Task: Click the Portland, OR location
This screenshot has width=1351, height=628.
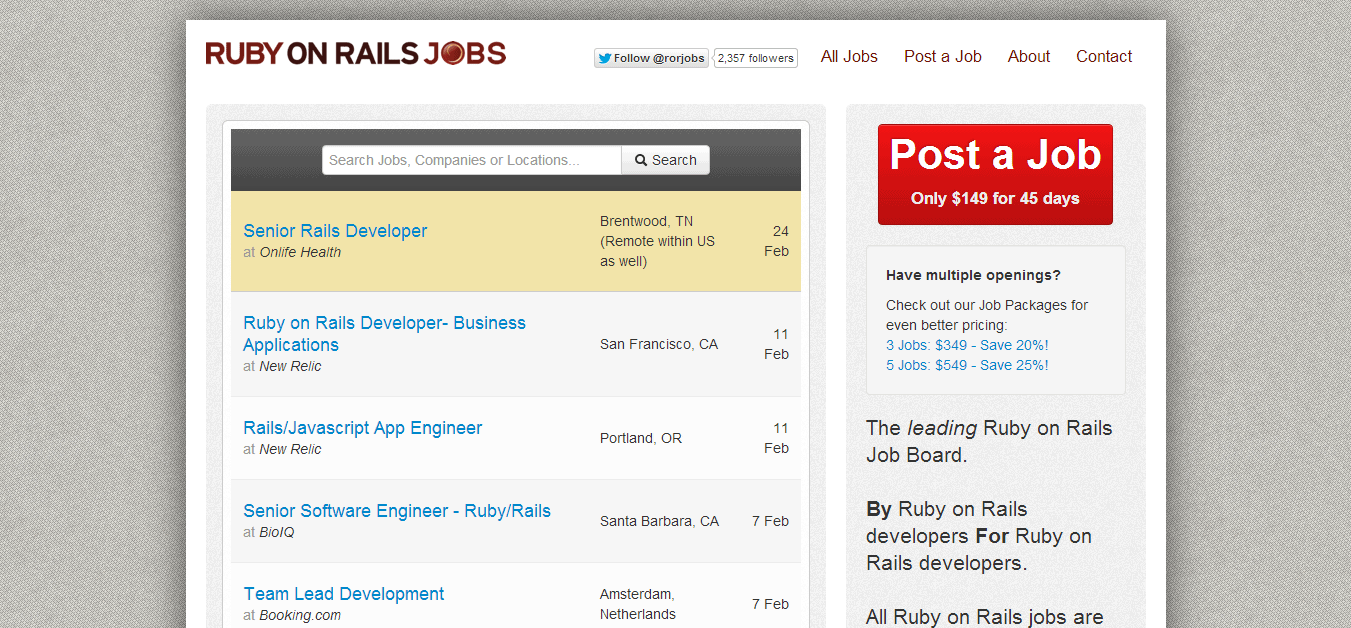Action: [641, 438]
